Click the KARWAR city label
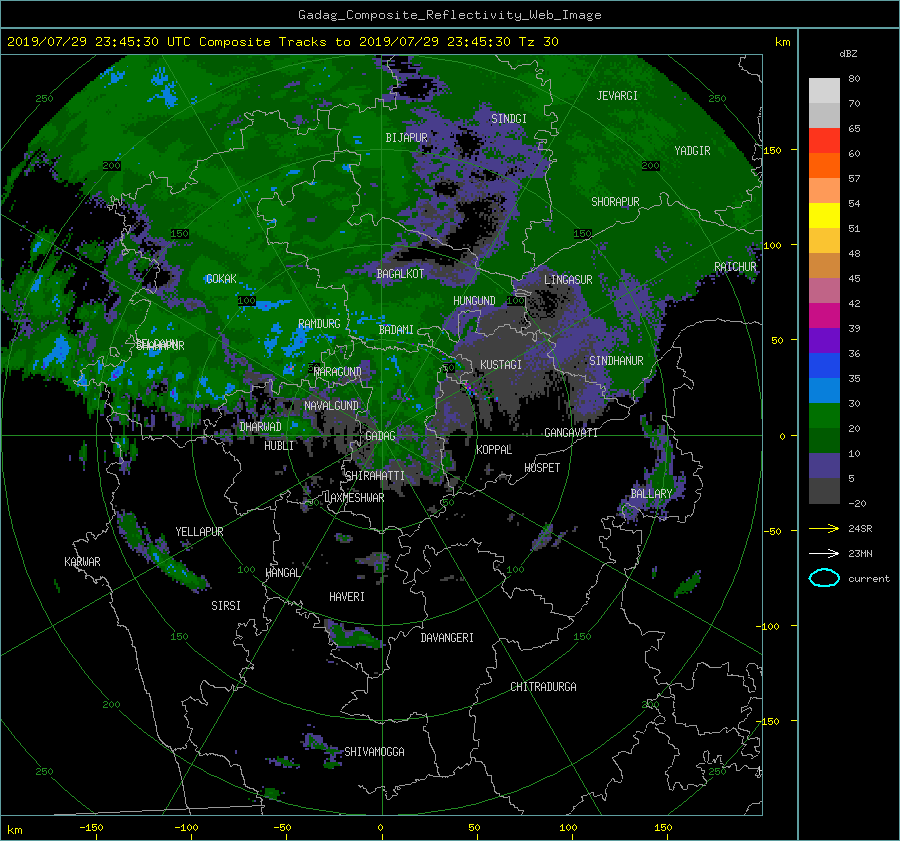The width and height of the screenshot is (900, 841). (x=82, y=562)
